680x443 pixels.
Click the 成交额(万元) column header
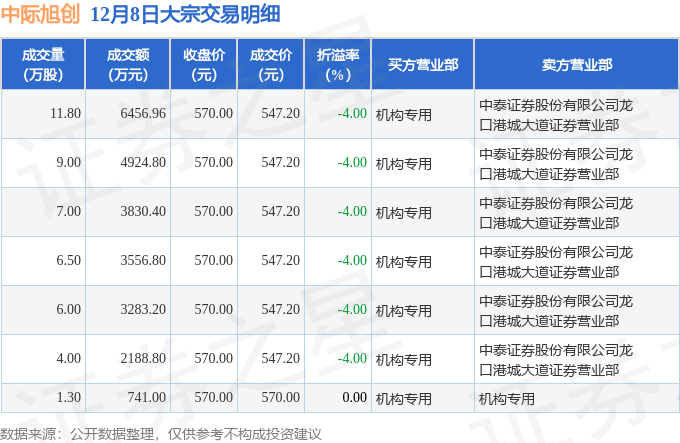(128, 65)
